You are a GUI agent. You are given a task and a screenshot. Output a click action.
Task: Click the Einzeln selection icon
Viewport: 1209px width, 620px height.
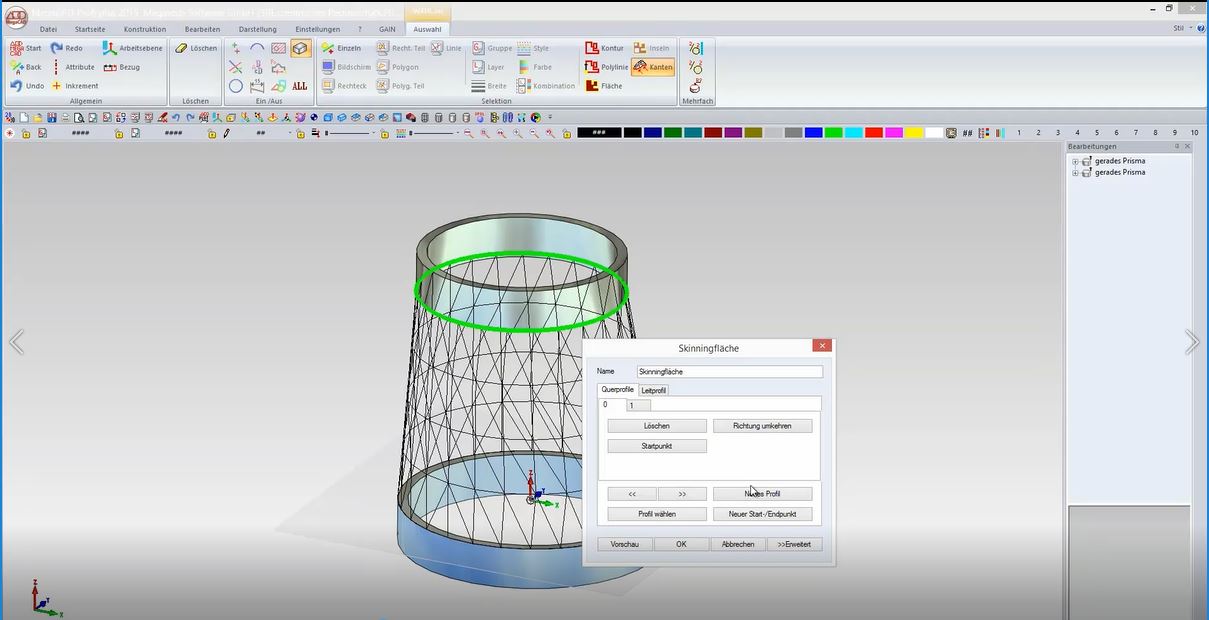click(342, 48)
